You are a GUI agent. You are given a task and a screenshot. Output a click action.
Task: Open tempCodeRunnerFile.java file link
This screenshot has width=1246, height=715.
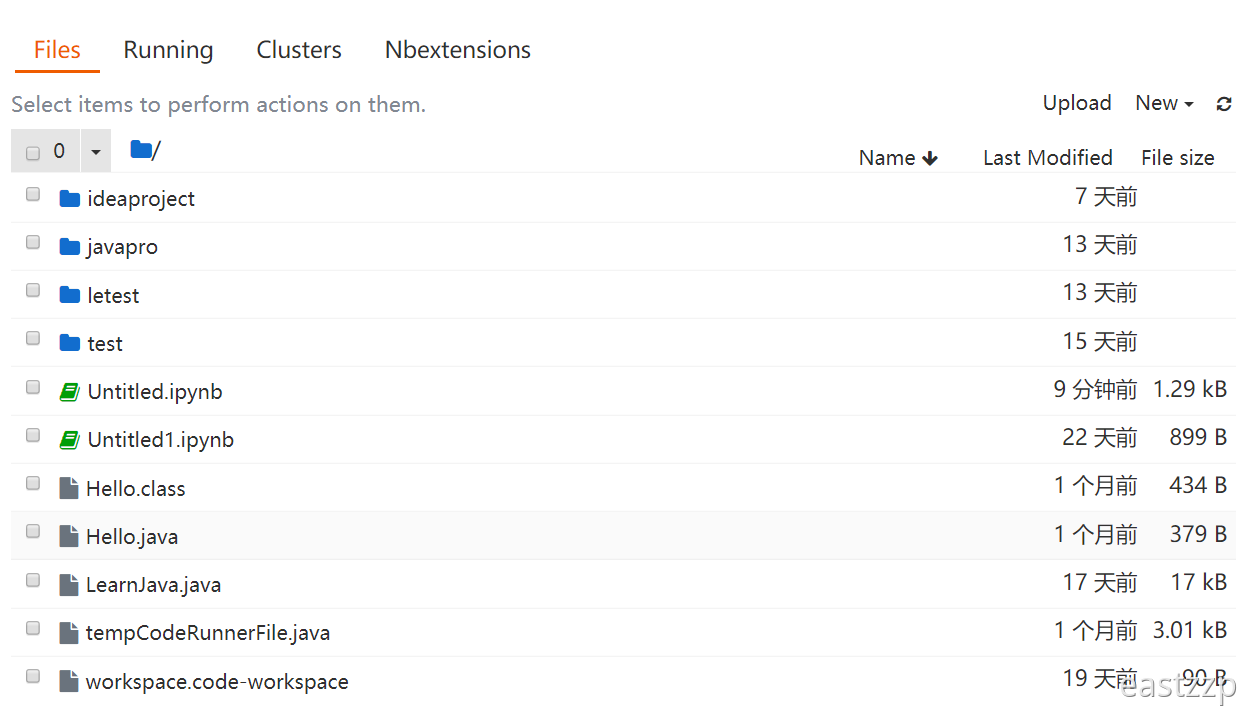207,633
